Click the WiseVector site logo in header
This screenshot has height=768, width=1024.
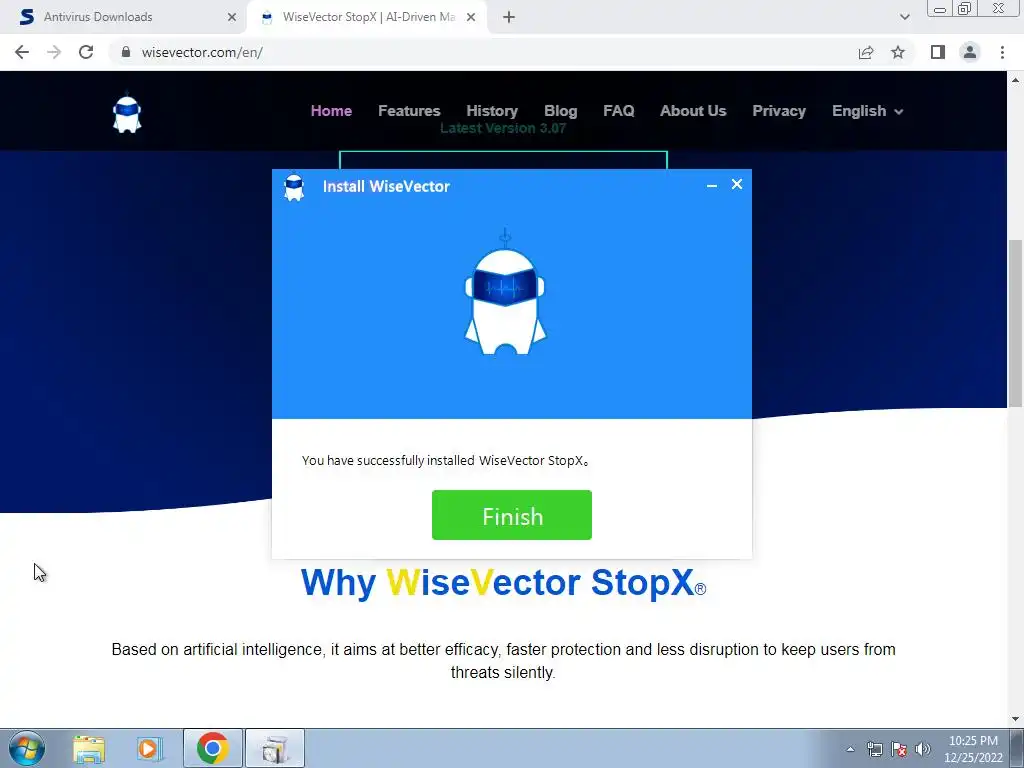click(127, 114)
